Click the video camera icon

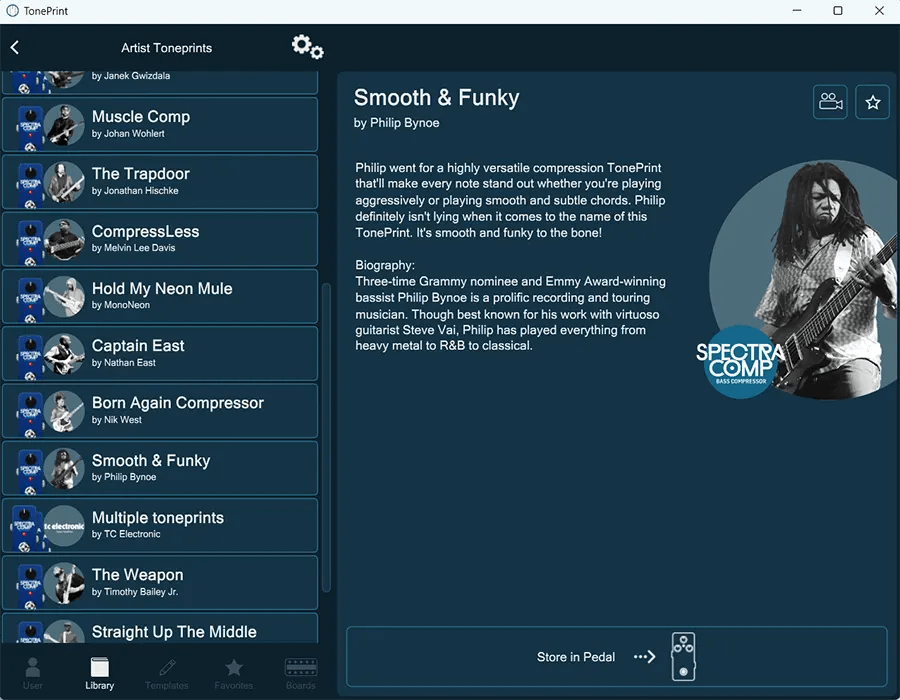click(829, 102)
